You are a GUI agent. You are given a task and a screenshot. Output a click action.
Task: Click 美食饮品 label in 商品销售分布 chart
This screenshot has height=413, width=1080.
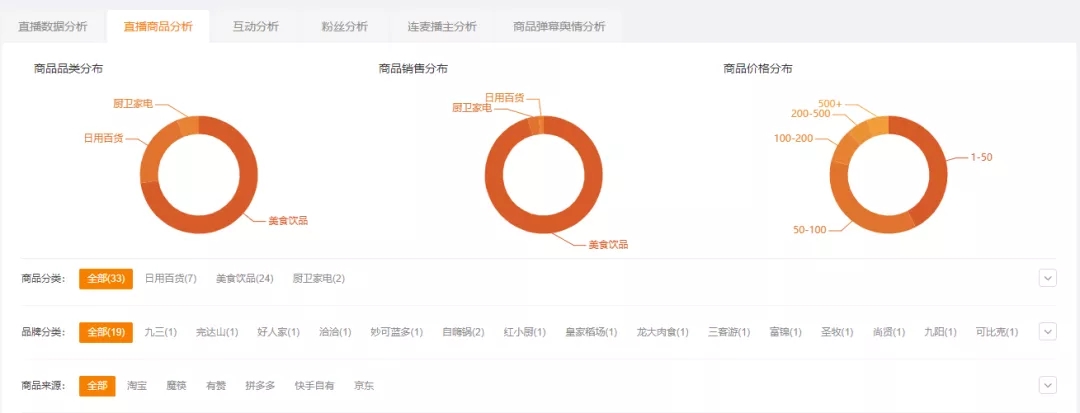[609, 244]
